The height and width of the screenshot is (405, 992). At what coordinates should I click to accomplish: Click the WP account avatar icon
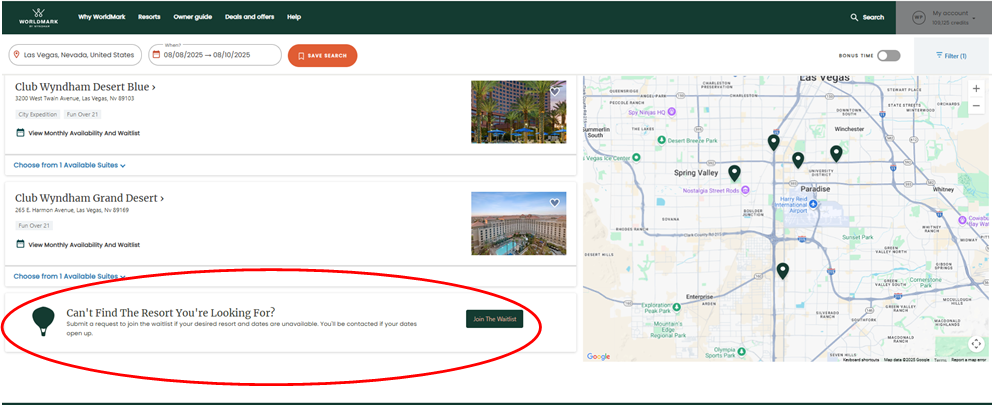(919, 18)
